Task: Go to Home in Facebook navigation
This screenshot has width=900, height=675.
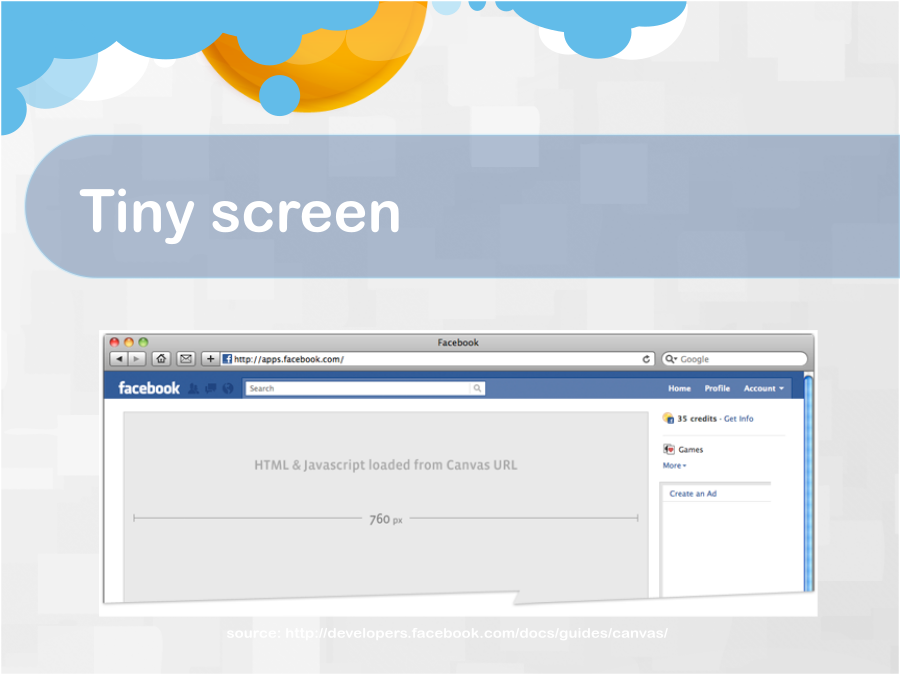Action: point(679,388)
